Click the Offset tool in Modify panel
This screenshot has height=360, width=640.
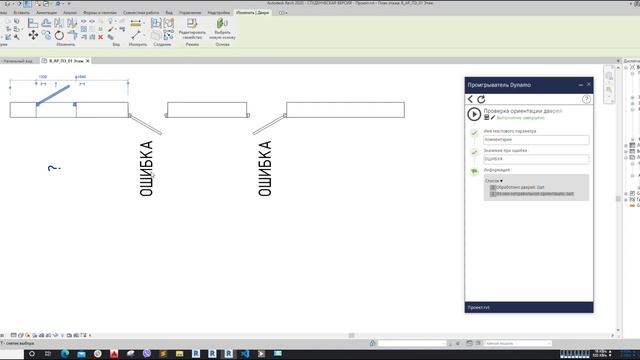tap(46, 23)
